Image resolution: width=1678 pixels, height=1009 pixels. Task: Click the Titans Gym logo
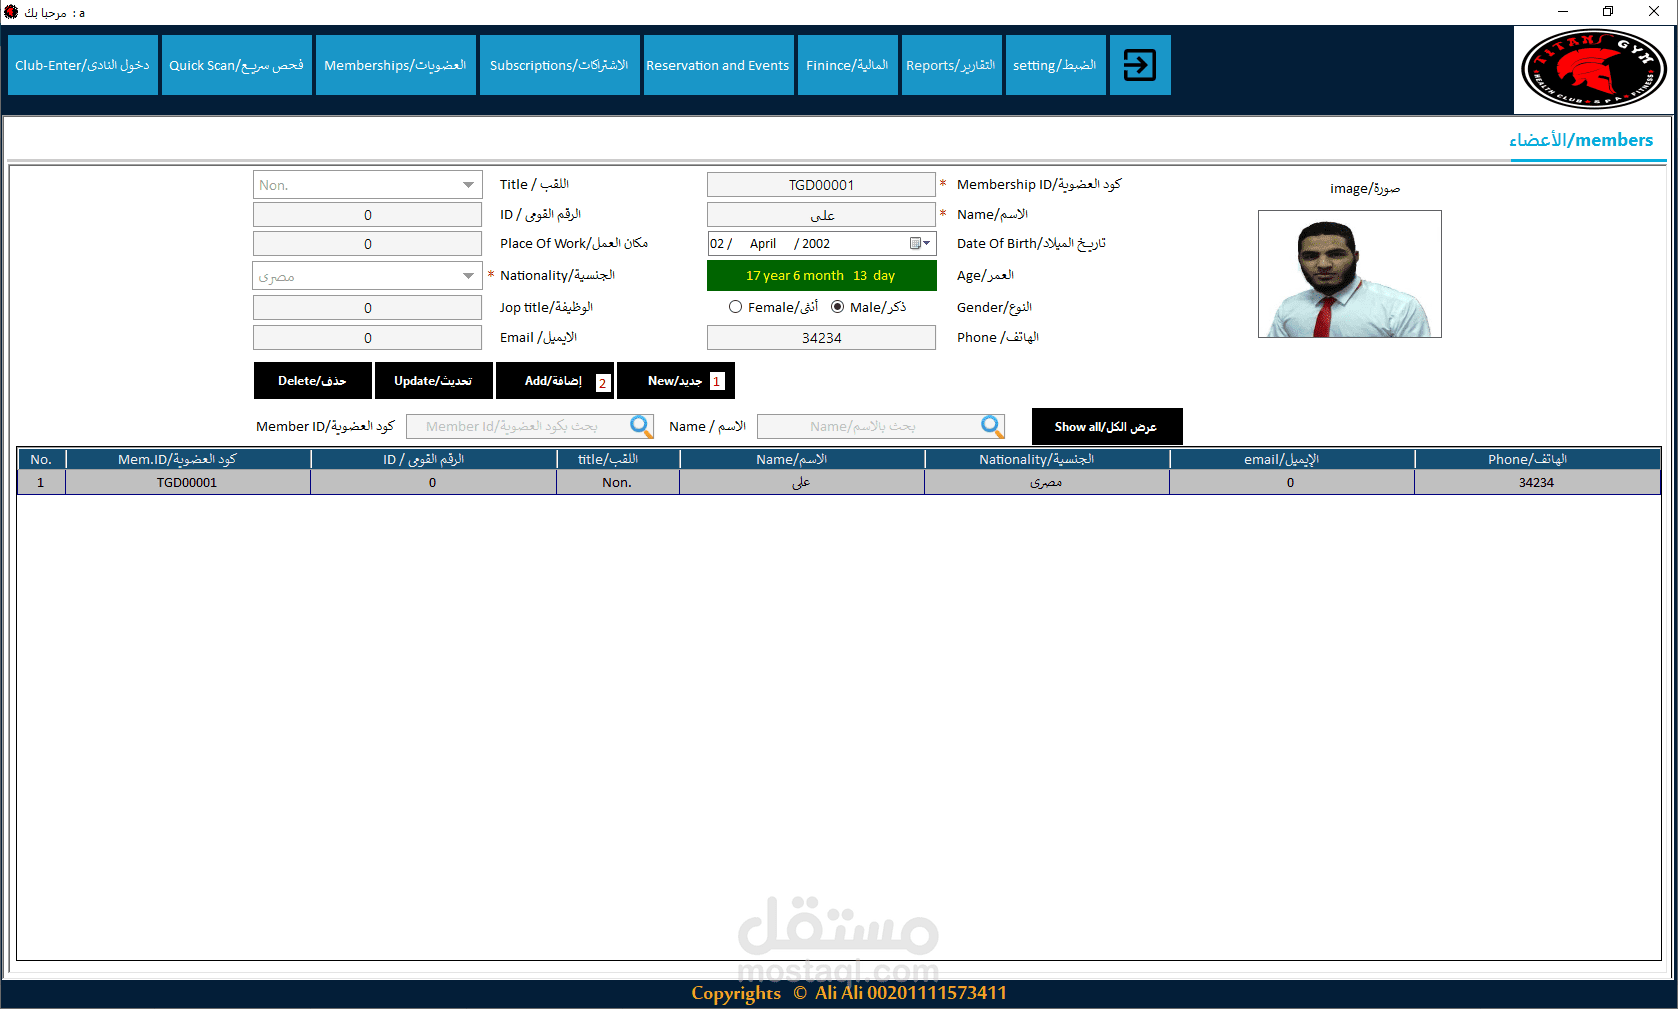(x=1592, y=69)
